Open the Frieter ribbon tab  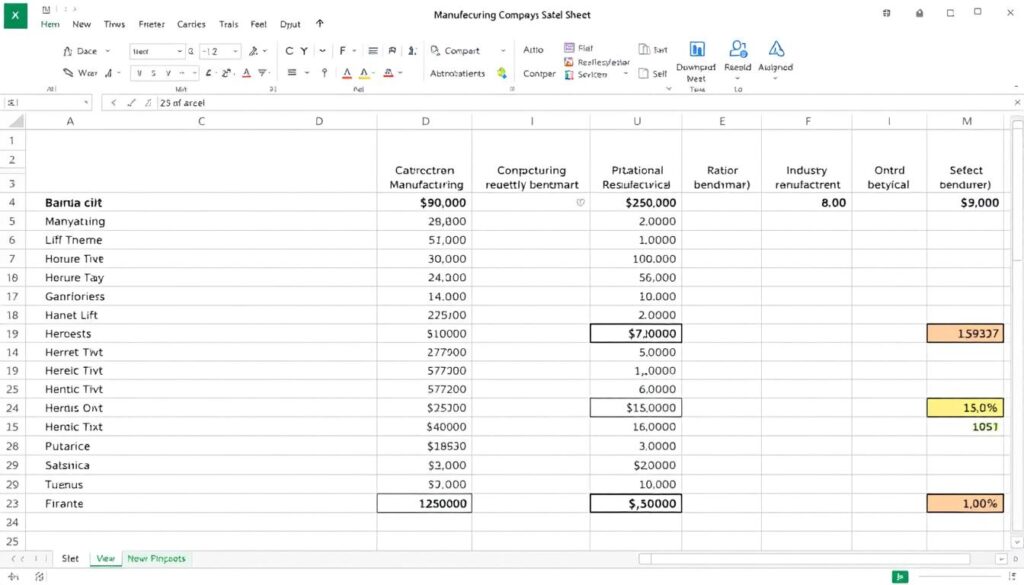pos(151,24)
